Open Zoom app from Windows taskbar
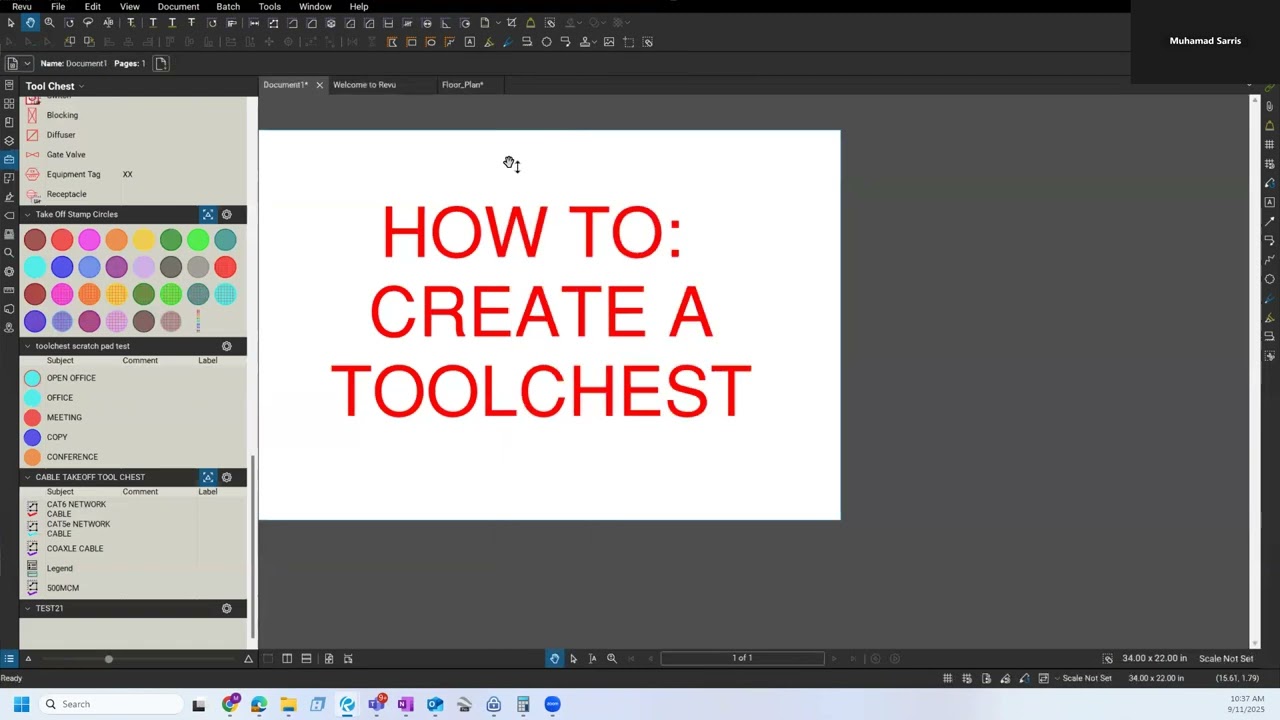1280x720 pixels. pyautogui.click(x=552, y=704)
